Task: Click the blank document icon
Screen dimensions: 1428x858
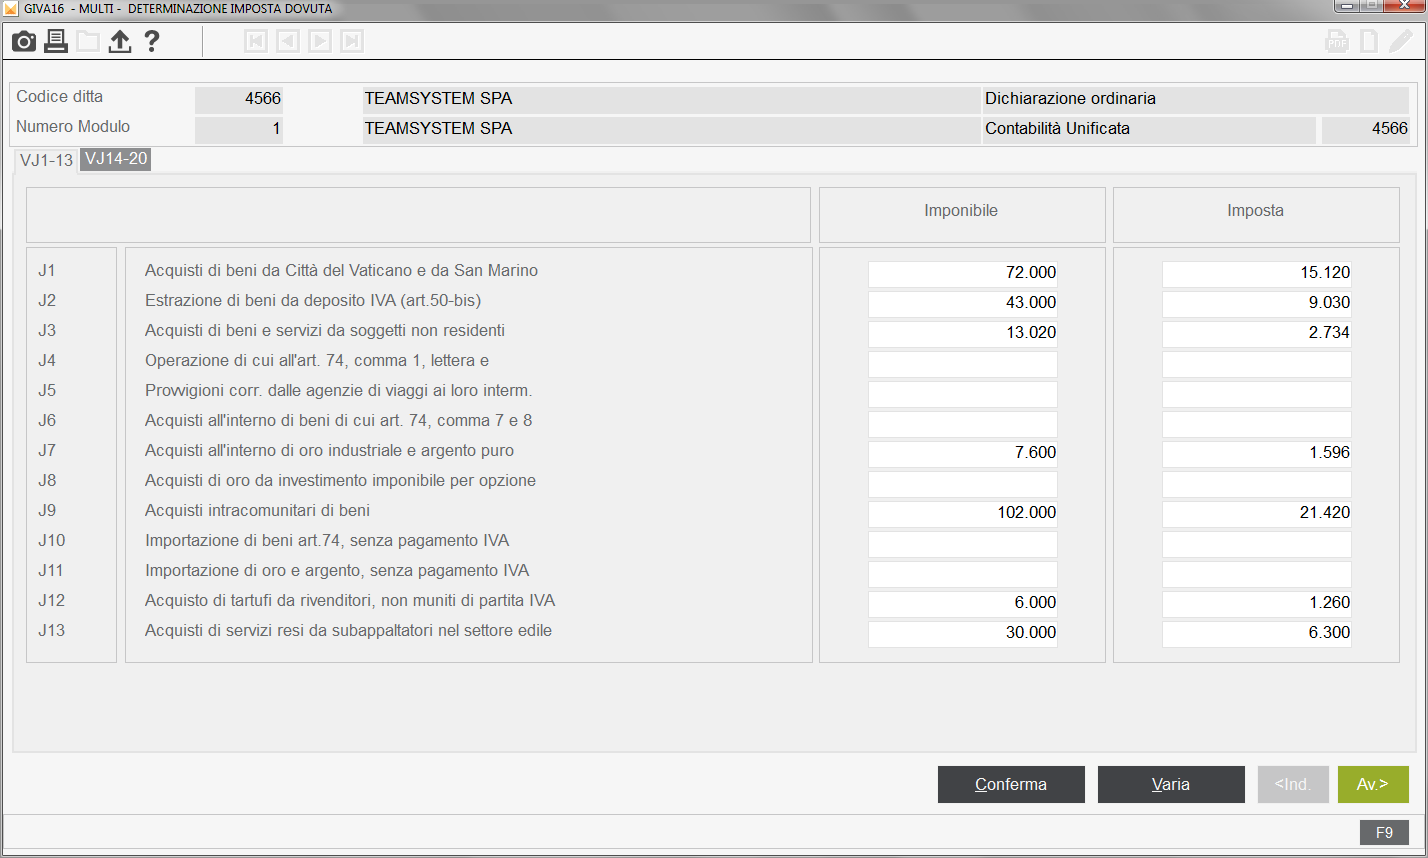Action: click(1369, 41)
